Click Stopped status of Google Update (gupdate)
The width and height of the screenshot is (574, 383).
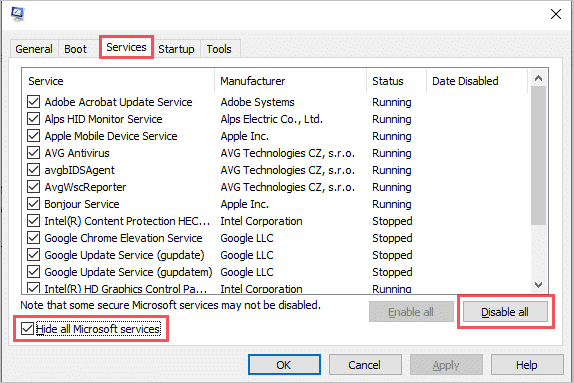click(392, 255)
